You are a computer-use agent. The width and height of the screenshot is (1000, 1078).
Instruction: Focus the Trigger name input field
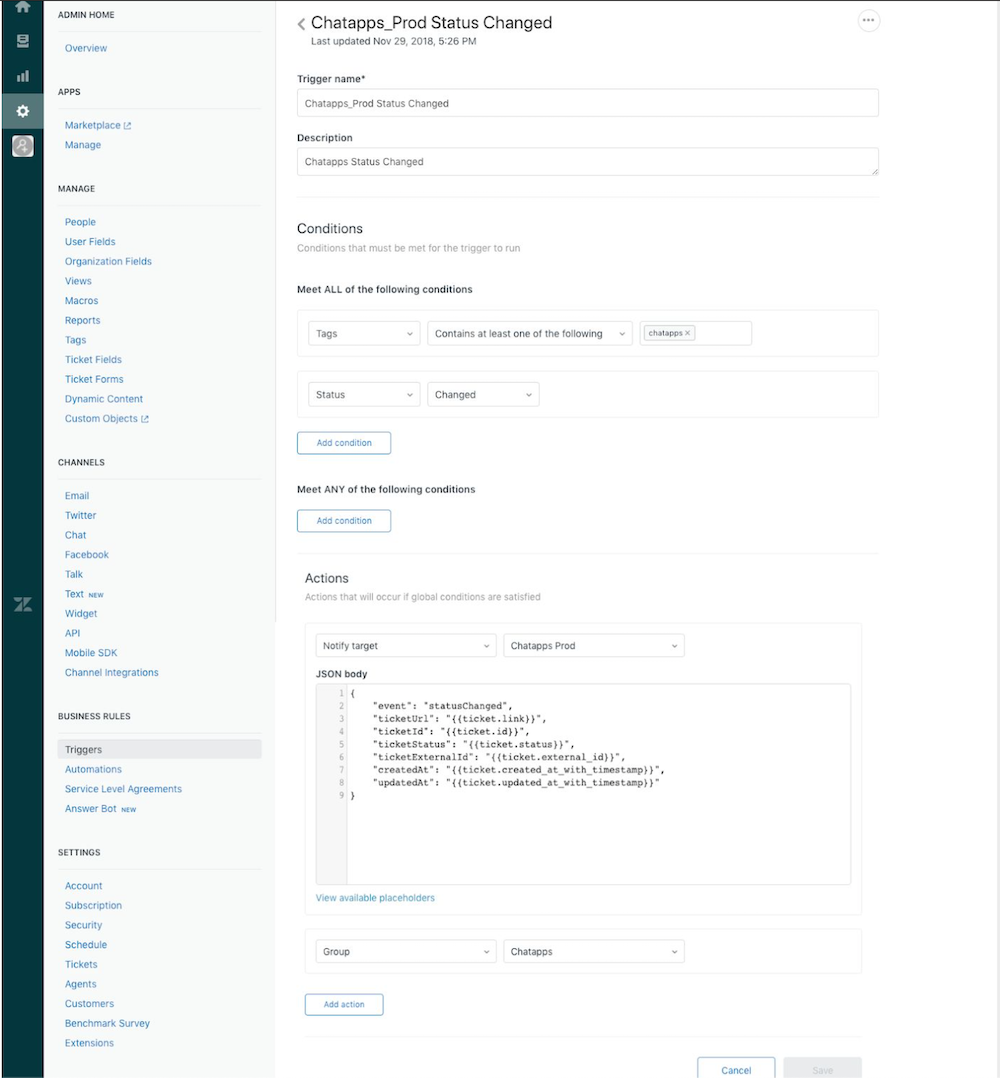pyautogui.click(x=588, y=103)
